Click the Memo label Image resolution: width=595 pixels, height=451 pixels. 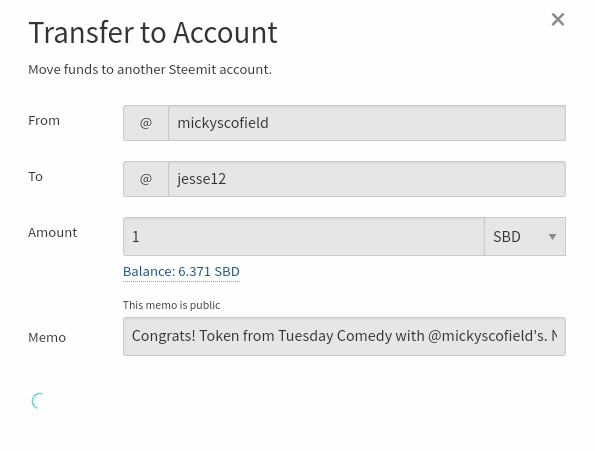click(47, 338)
